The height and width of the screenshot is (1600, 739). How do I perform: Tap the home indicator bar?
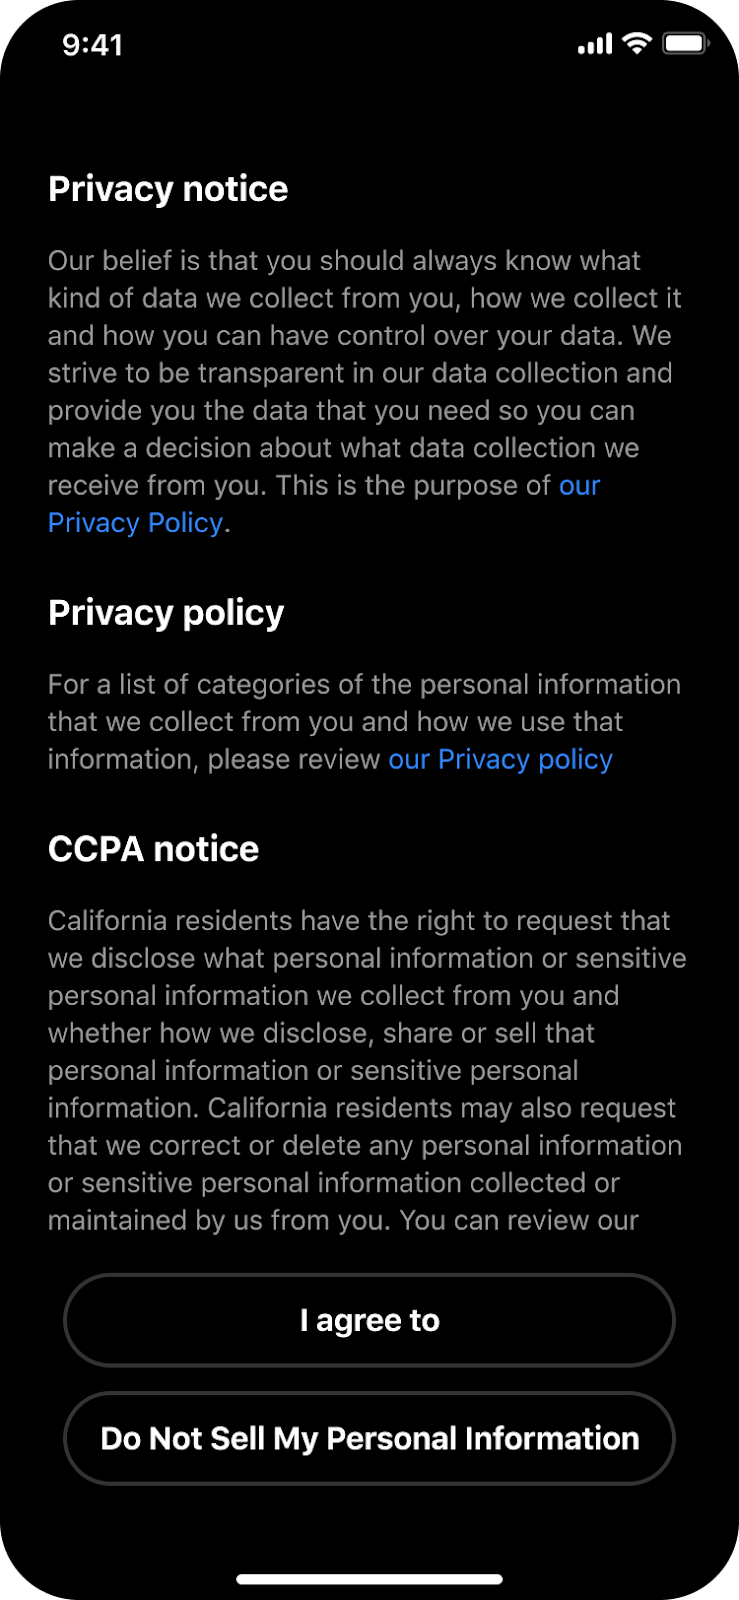click(x=369, y=1579)
